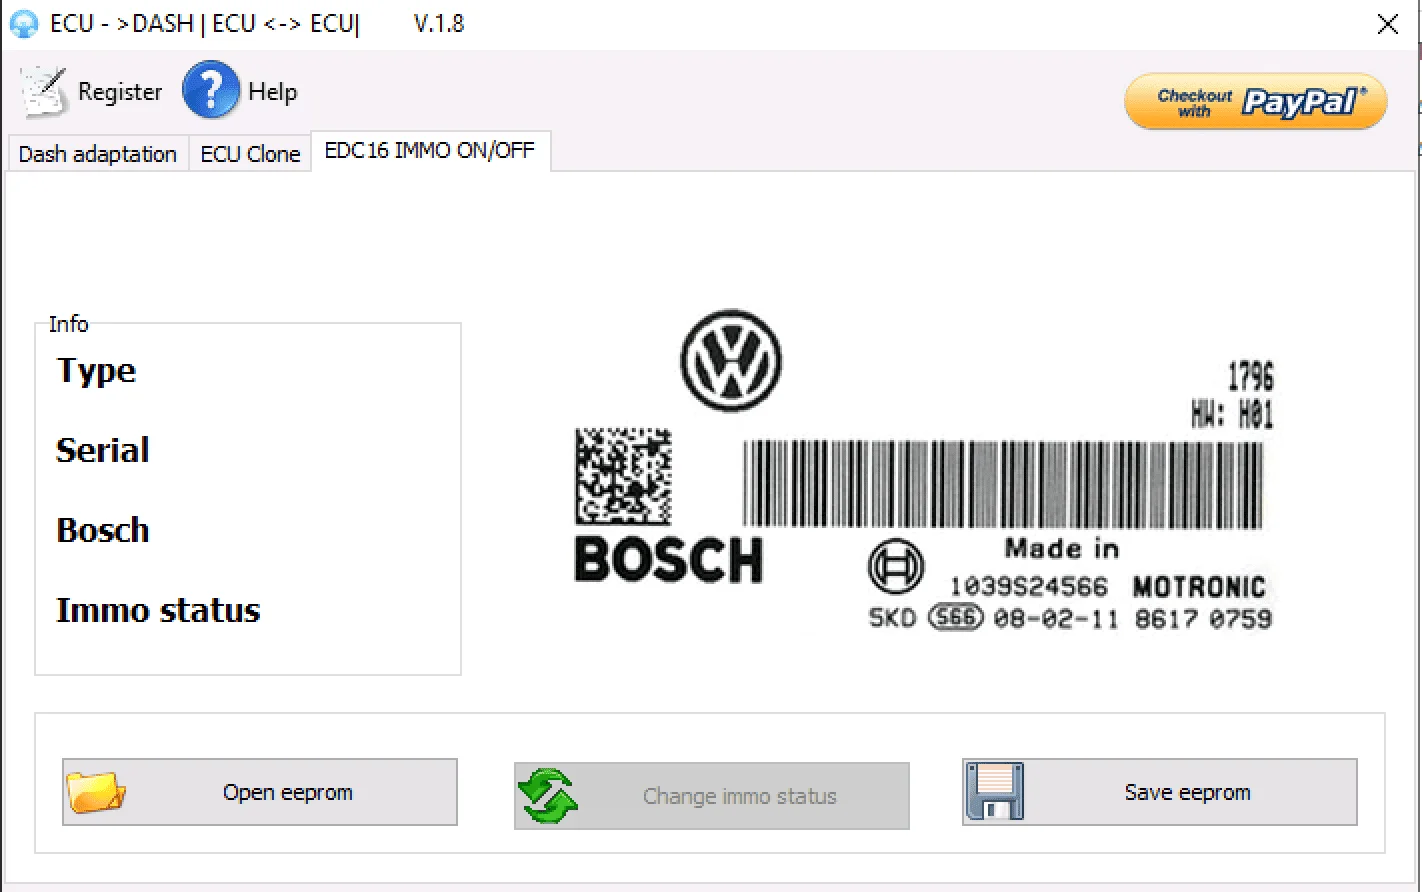1422x892 pixels.
Task: Close the application window
Action: point(1388,24)
